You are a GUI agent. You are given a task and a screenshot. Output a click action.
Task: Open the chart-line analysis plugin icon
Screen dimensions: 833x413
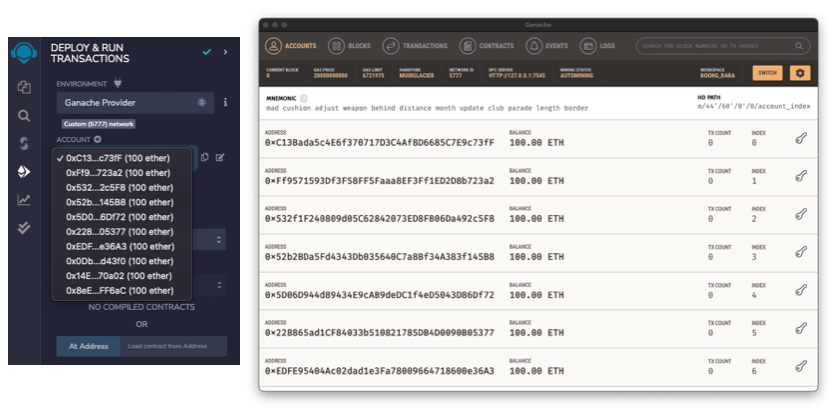click(24, 200)
